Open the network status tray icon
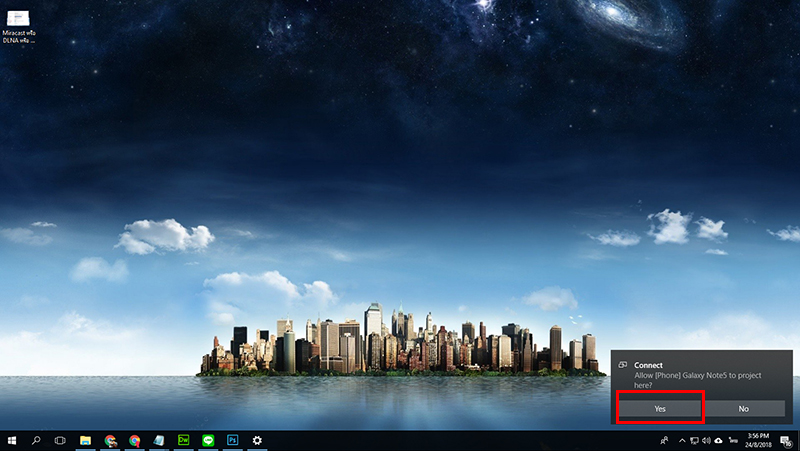The image size is (800, 451). pos(694,440)
